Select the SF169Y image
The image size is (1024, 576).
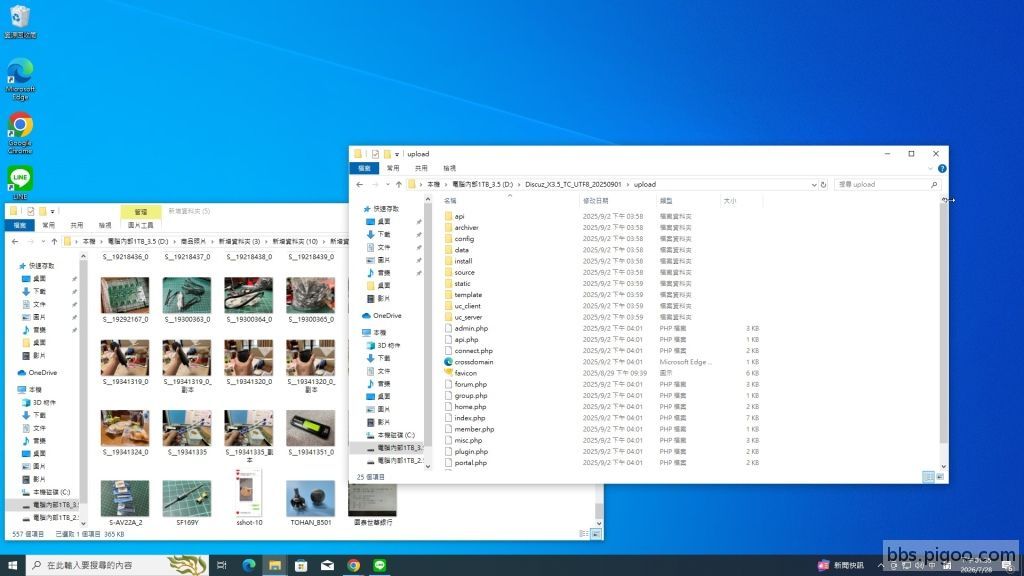[187, 503]
